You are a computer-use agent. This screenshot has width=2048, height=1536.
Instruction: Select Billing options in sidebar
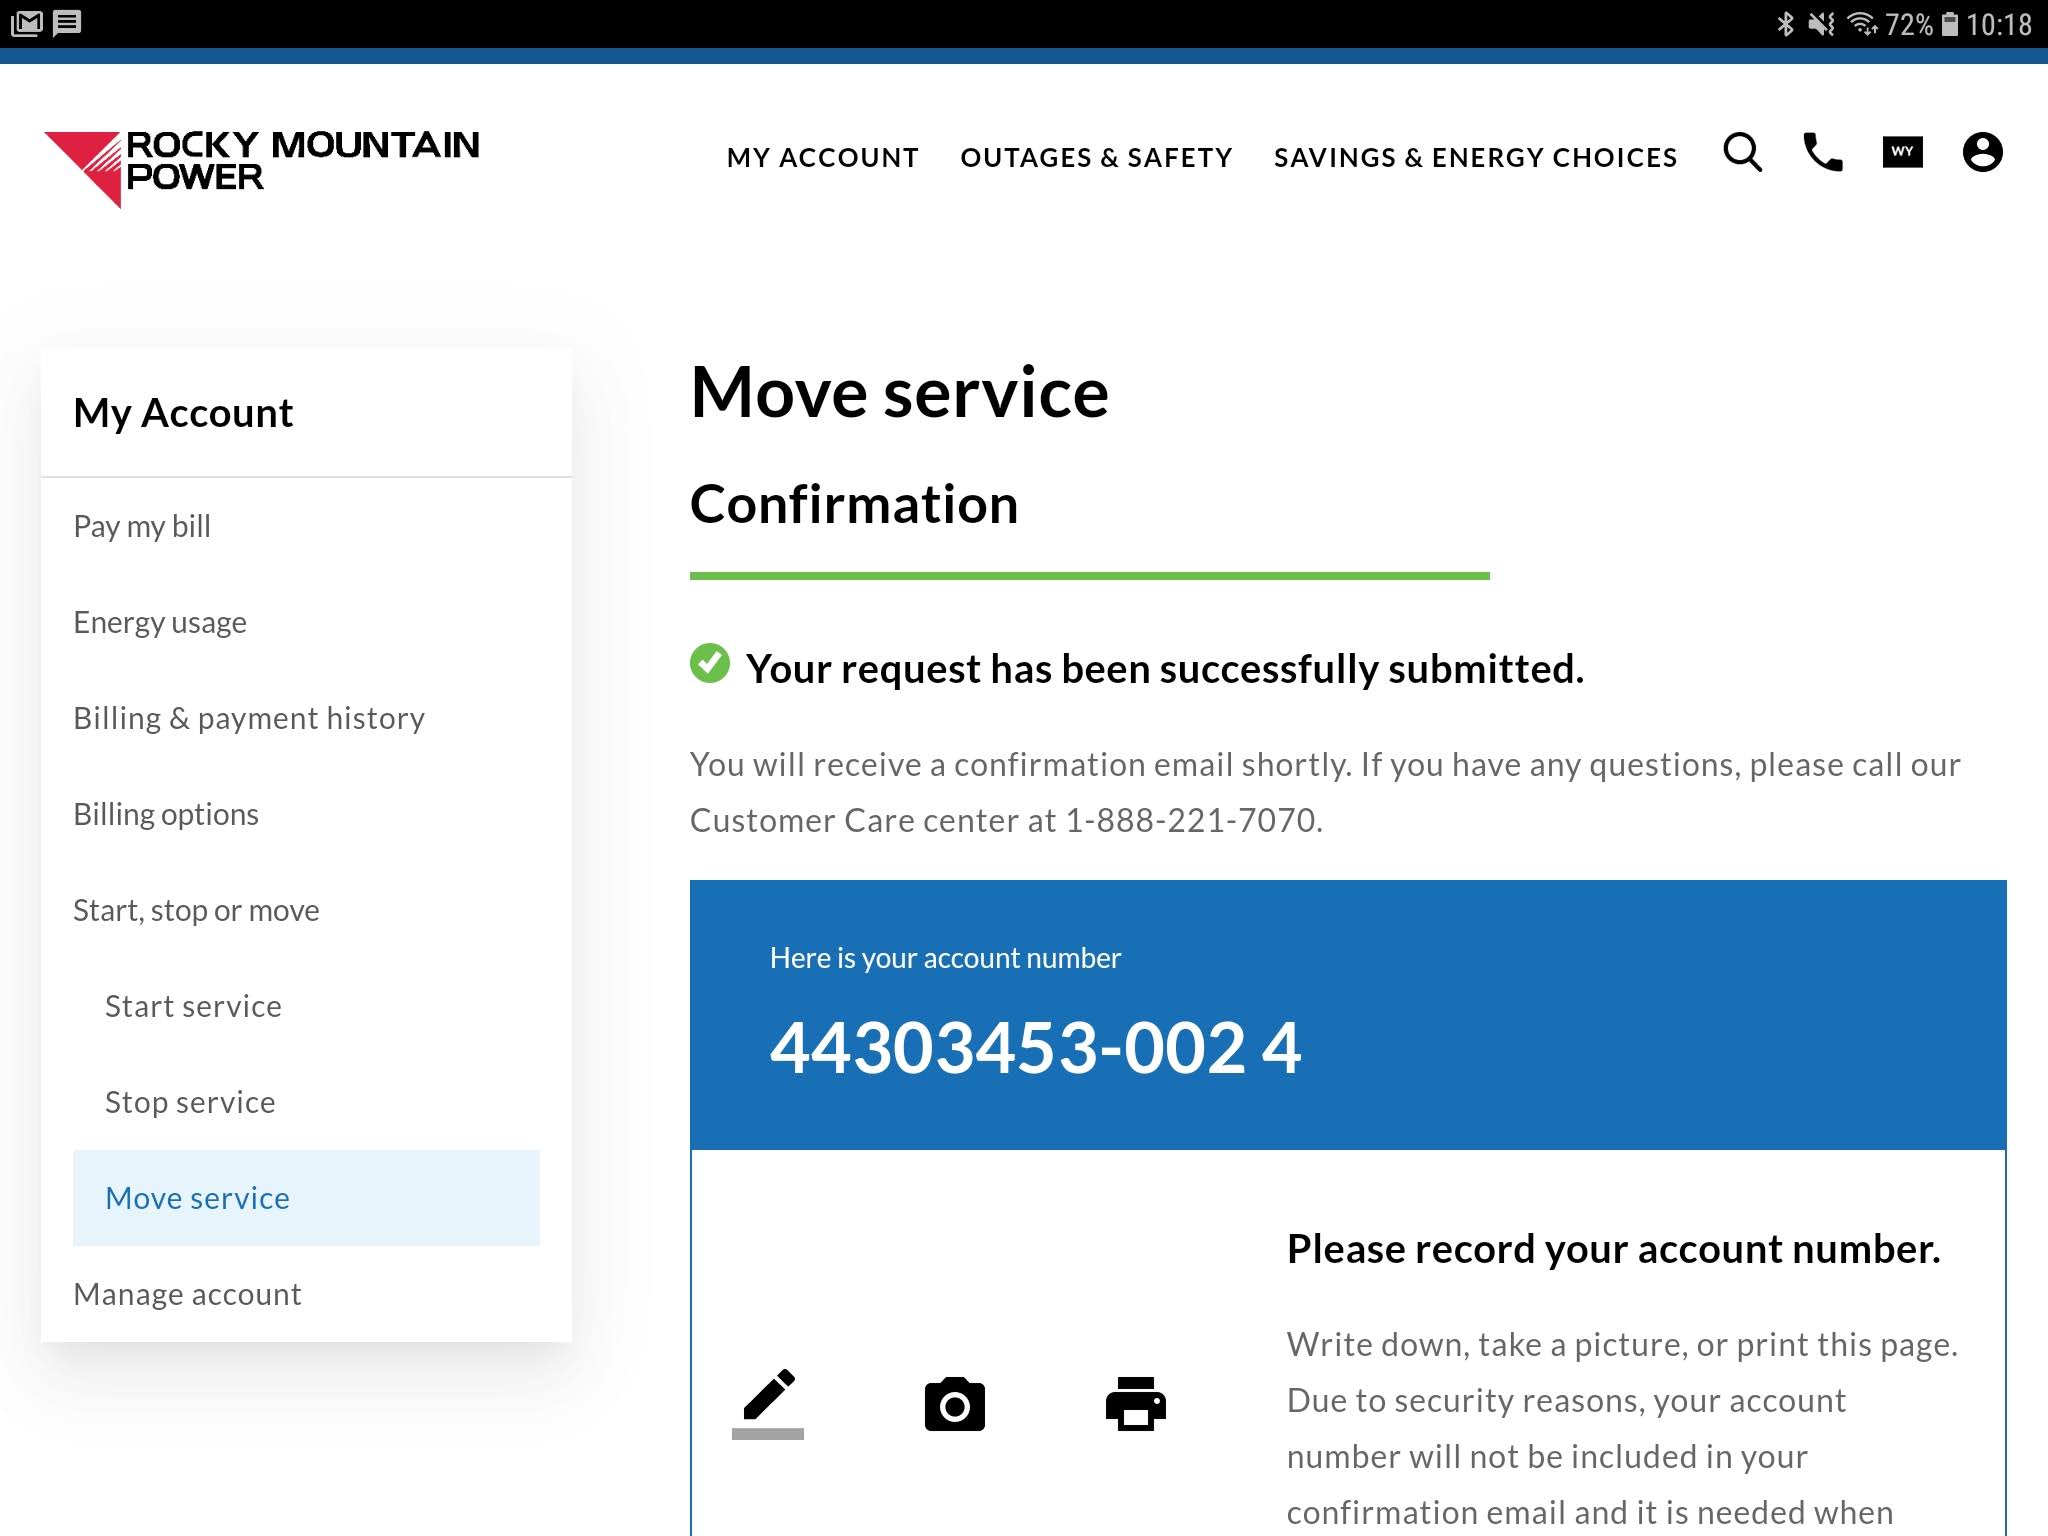(x=166, y=814)
